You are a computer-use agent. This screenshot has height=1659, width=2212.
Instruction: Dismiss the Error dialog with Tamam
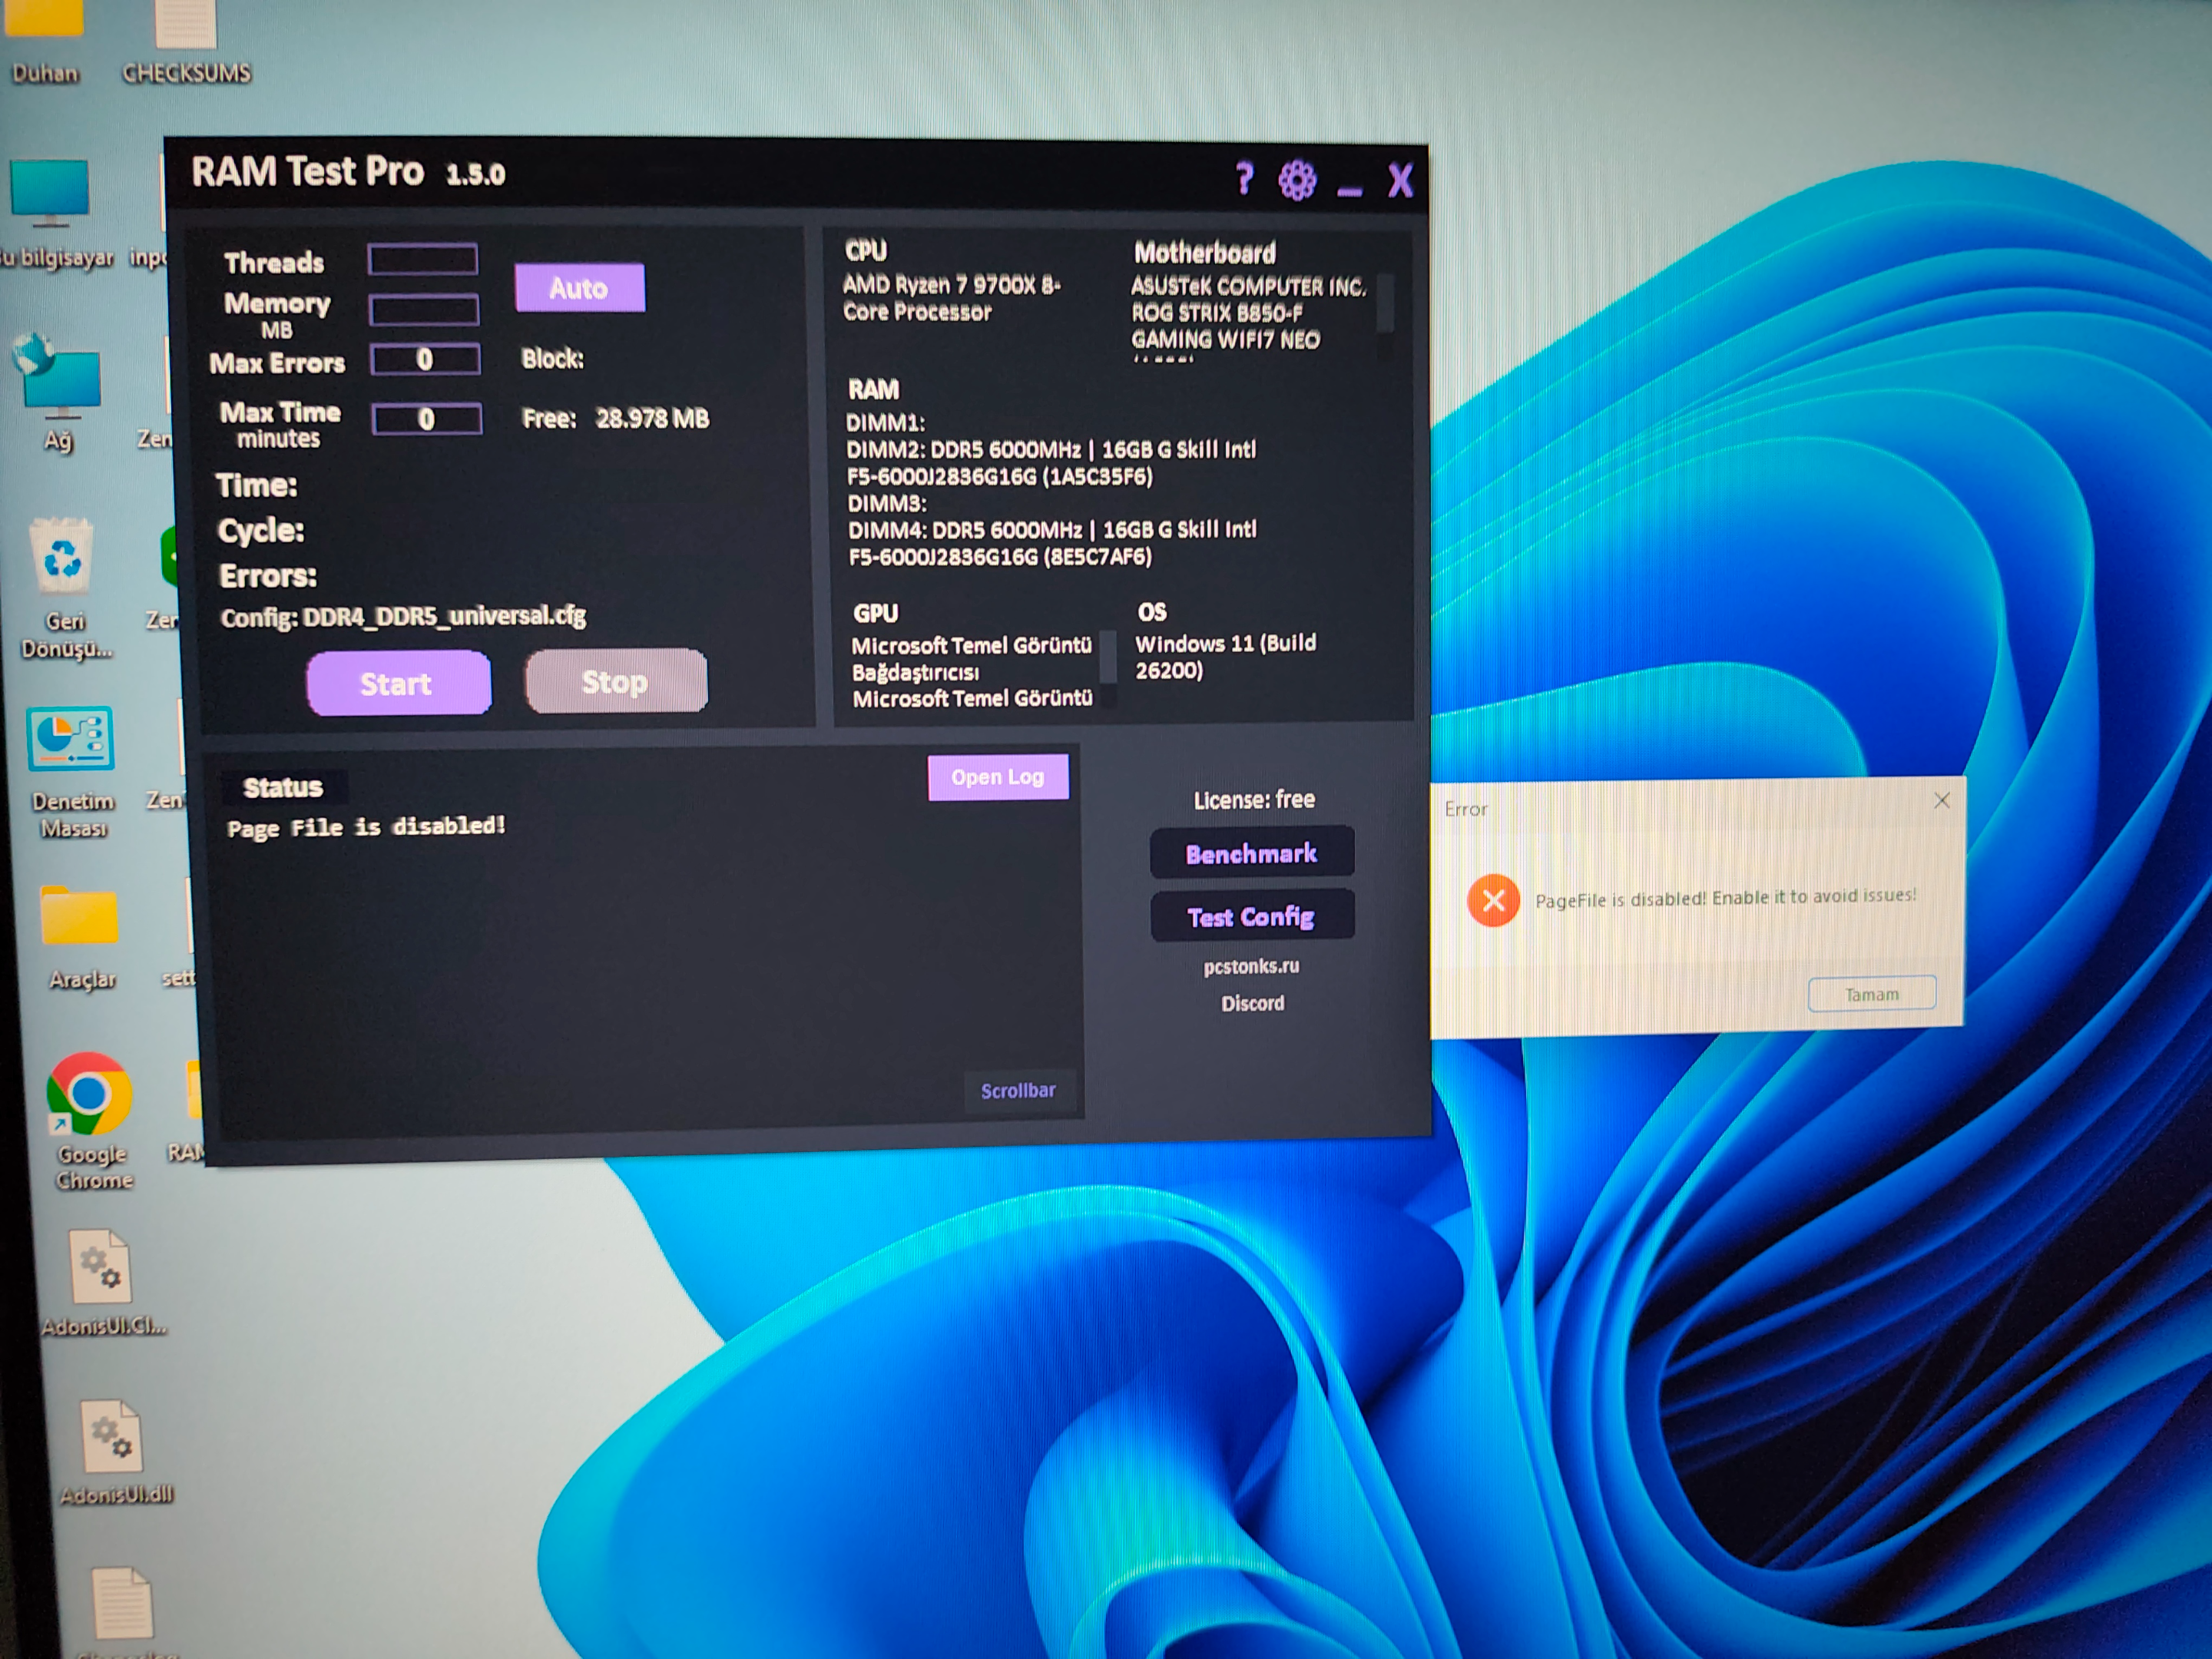1872,994
